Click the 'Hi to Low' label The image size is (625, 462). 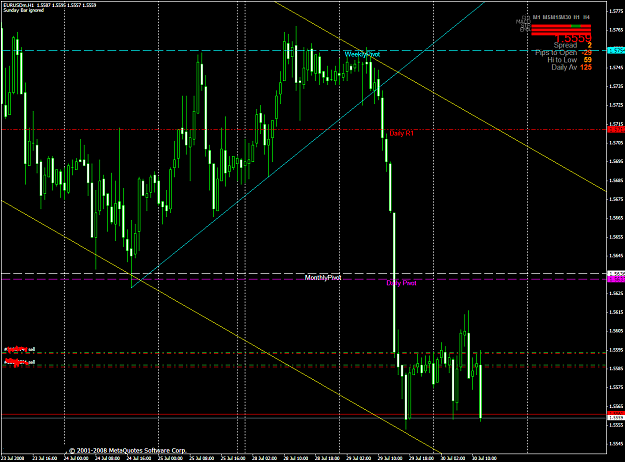[562, 60]
